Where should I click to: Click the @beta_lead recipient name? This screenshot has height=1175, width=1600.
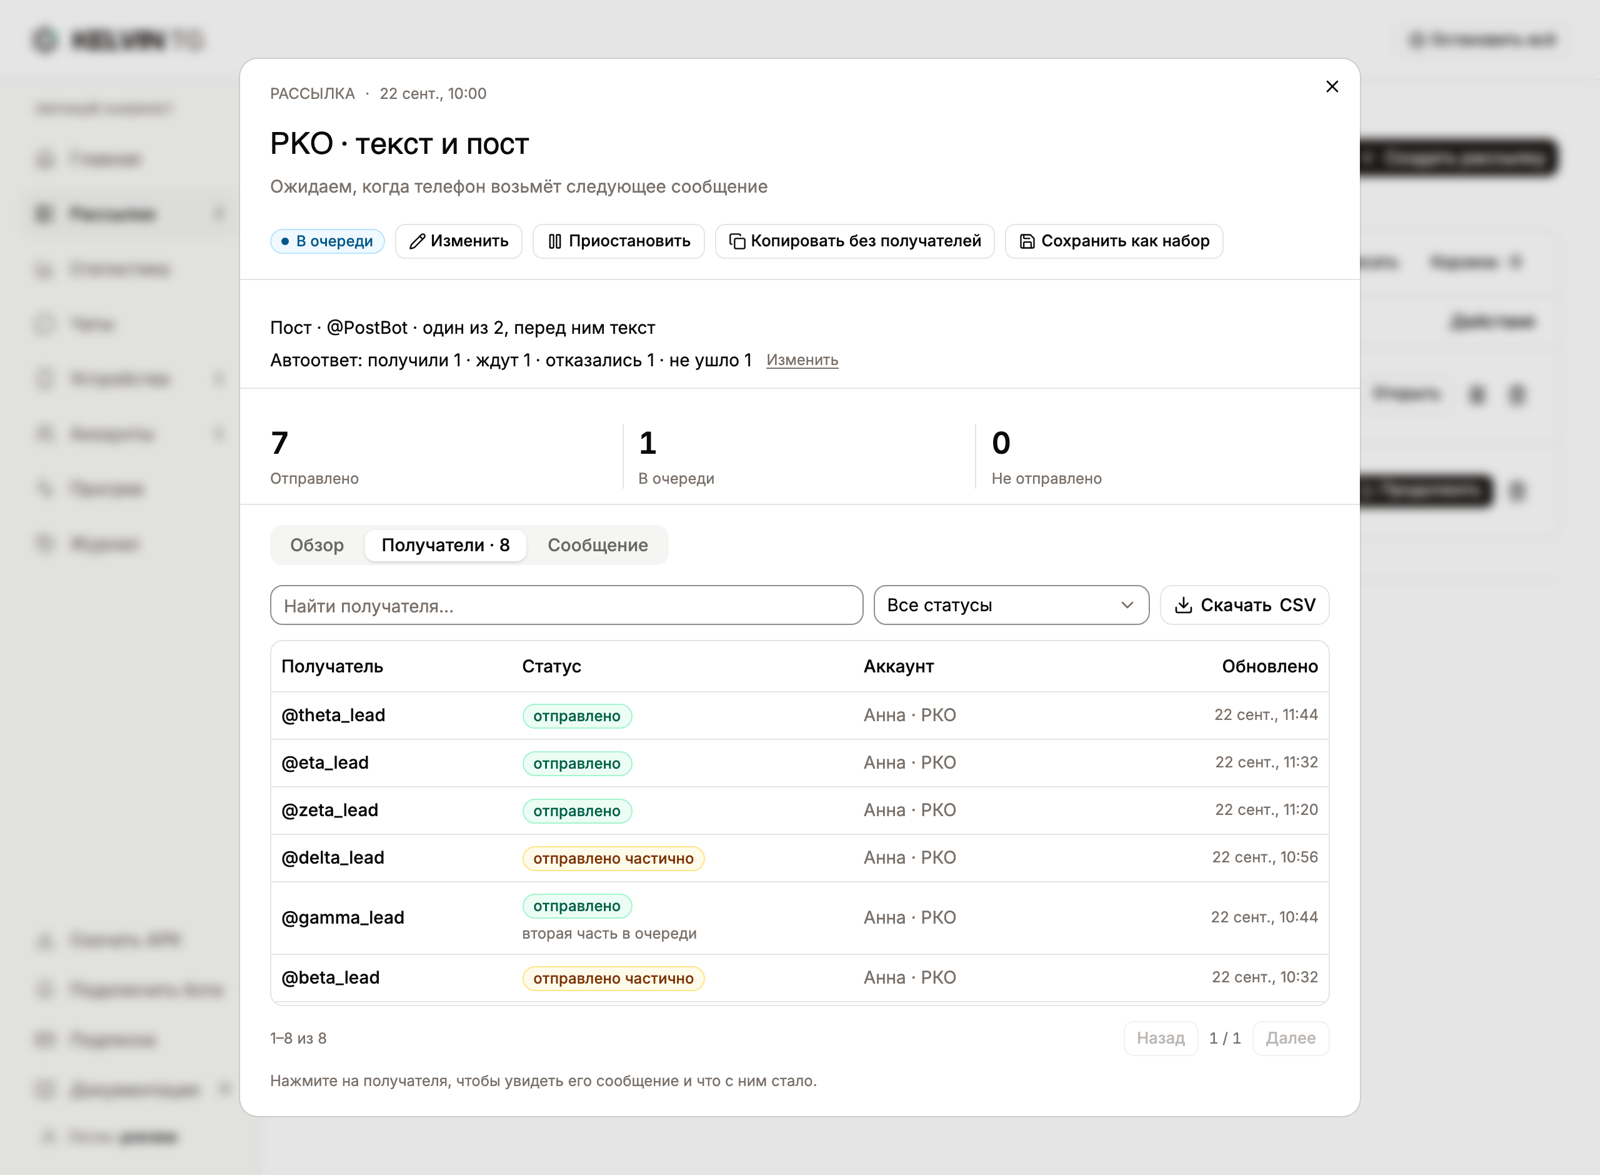331,978
